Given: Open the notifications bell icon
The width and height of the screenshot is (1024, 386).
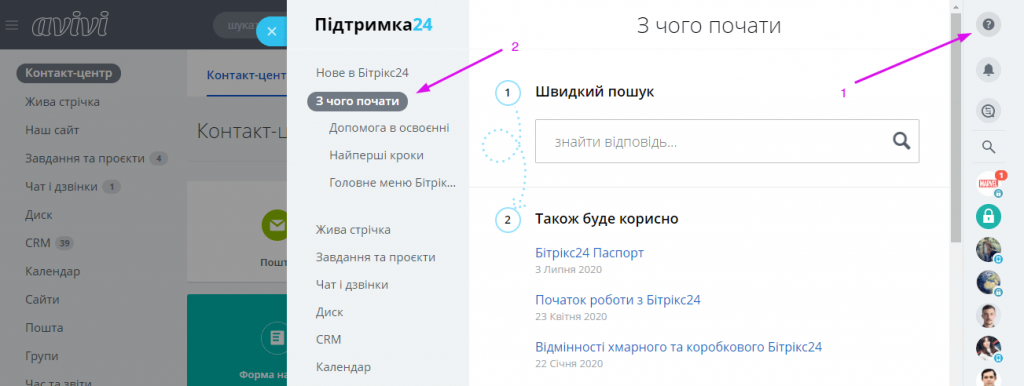Looking at the screenshot, I should pyautogui.click(x=988, y=70).
